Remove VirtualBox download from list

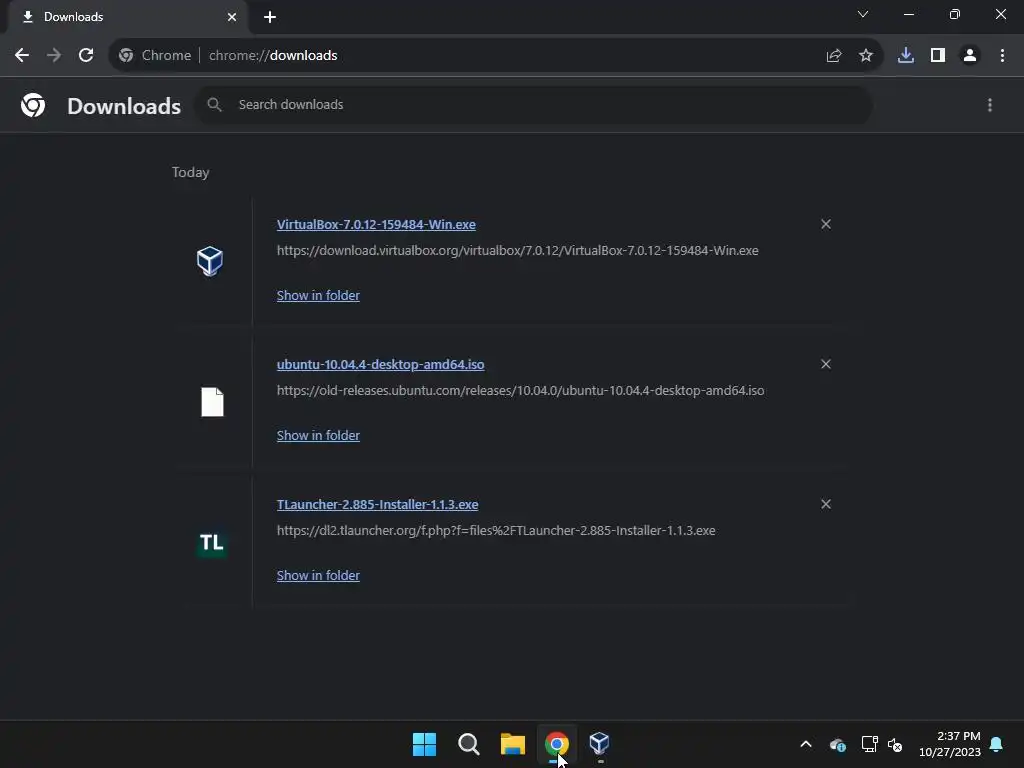(x=825, y=224)
